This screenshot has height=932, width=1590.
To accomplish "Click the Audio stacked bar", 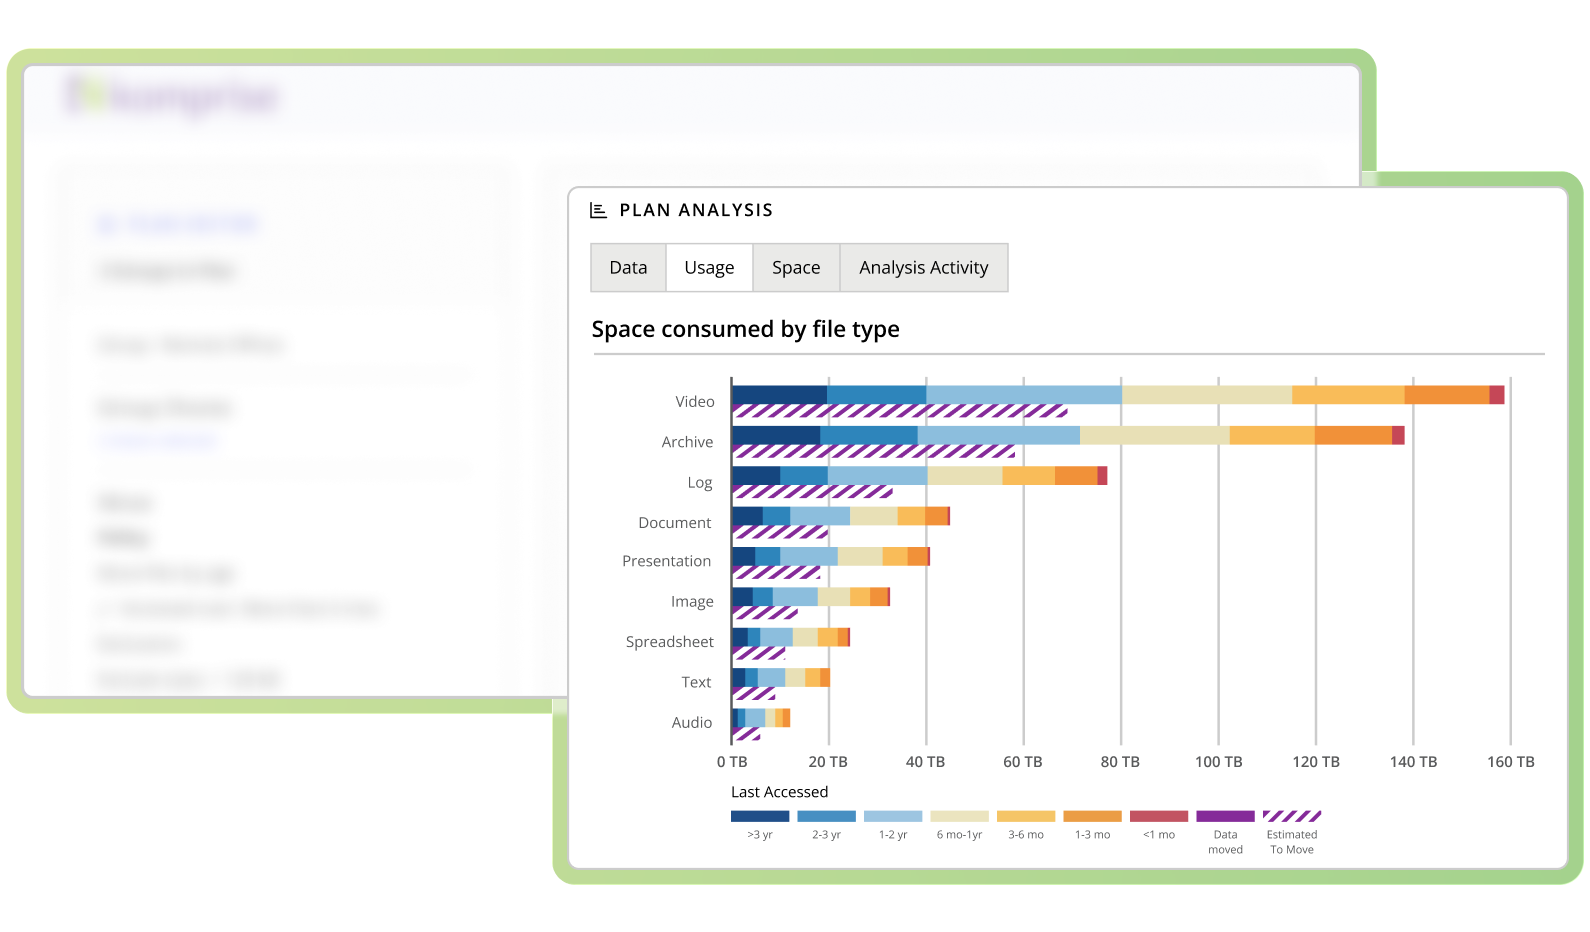I will tap(761, 717).
